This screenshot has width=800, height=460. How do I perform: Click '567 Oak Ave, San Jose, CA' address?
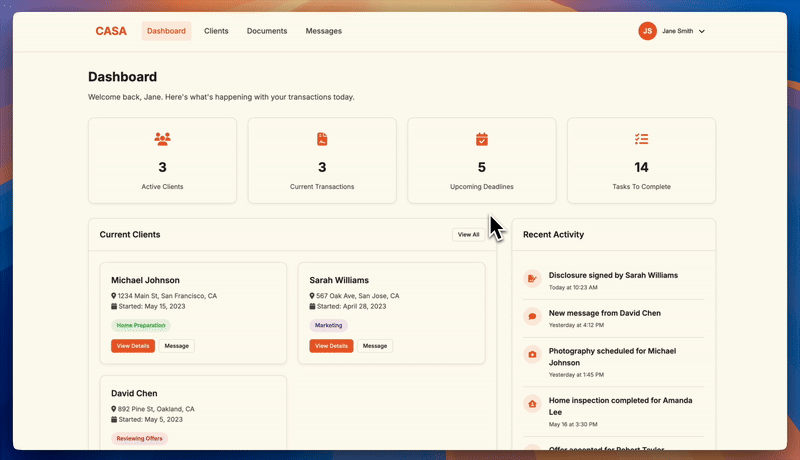(x=358, y=296)
